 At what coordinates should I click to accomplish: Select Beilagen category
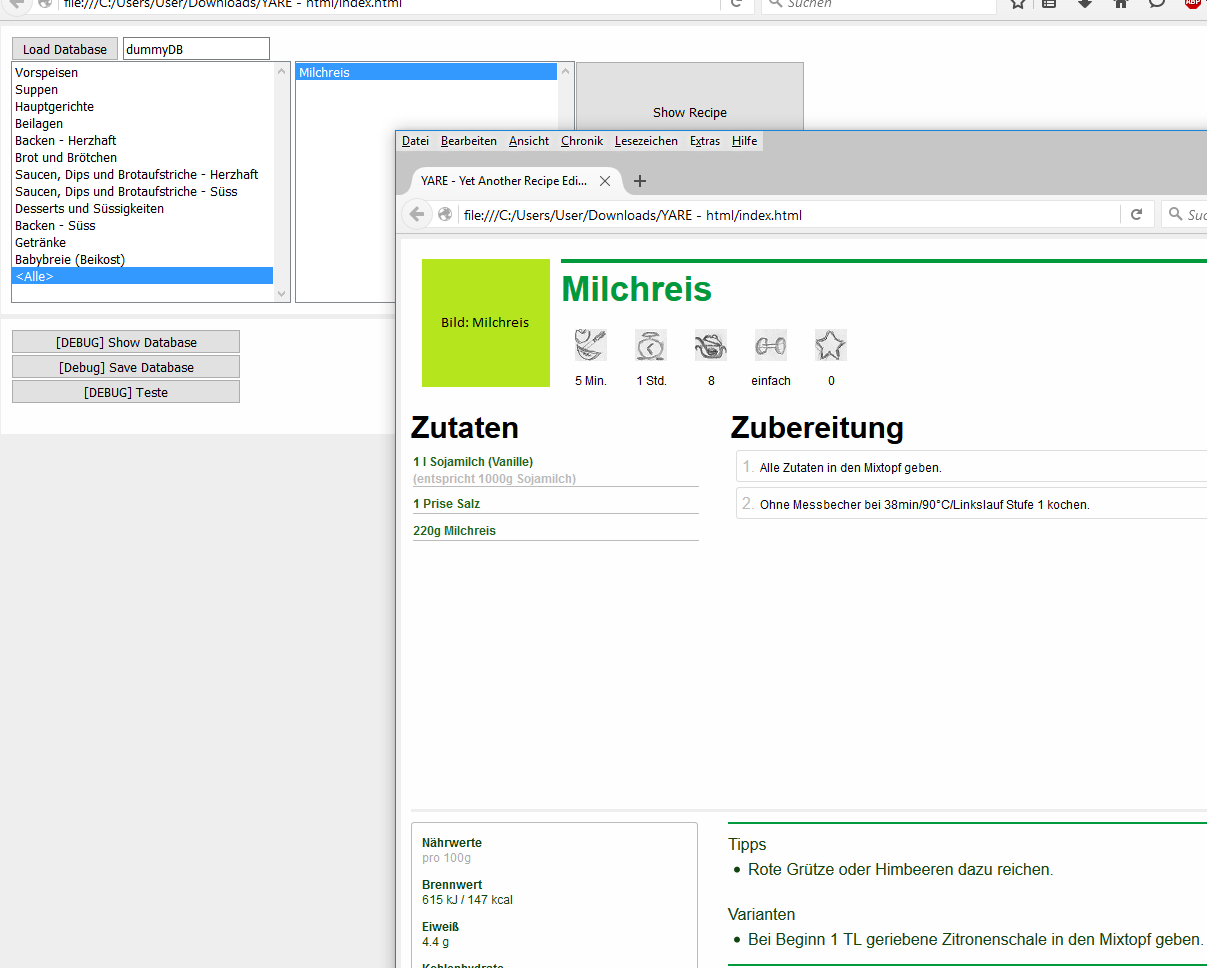pos(143,124)
